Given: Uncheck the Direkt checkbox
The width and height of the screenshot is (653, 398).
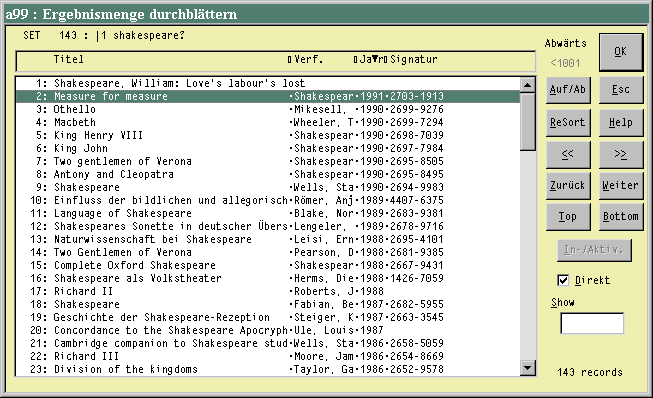Looking at the screenshot, I should point(563,280).
